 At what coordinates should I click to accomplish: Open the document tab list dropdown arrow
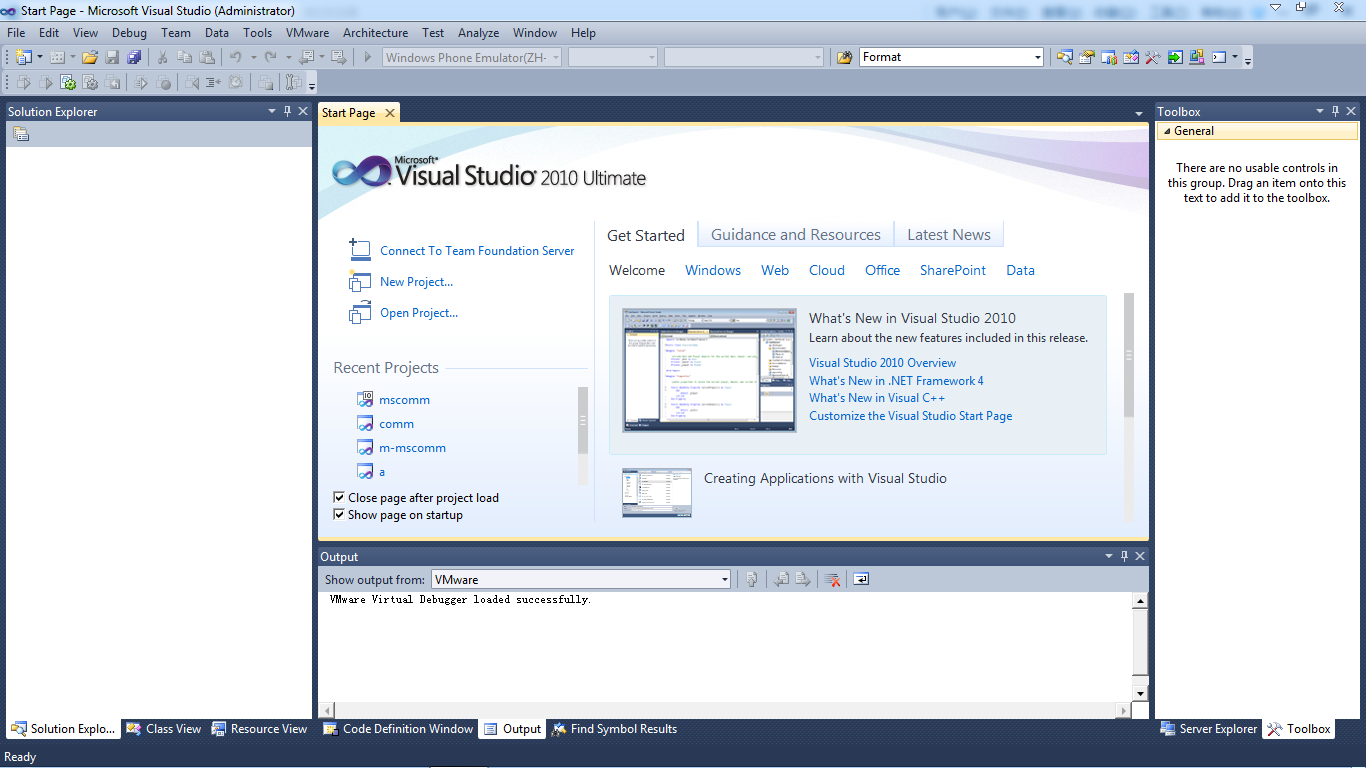click(1139, 113)
